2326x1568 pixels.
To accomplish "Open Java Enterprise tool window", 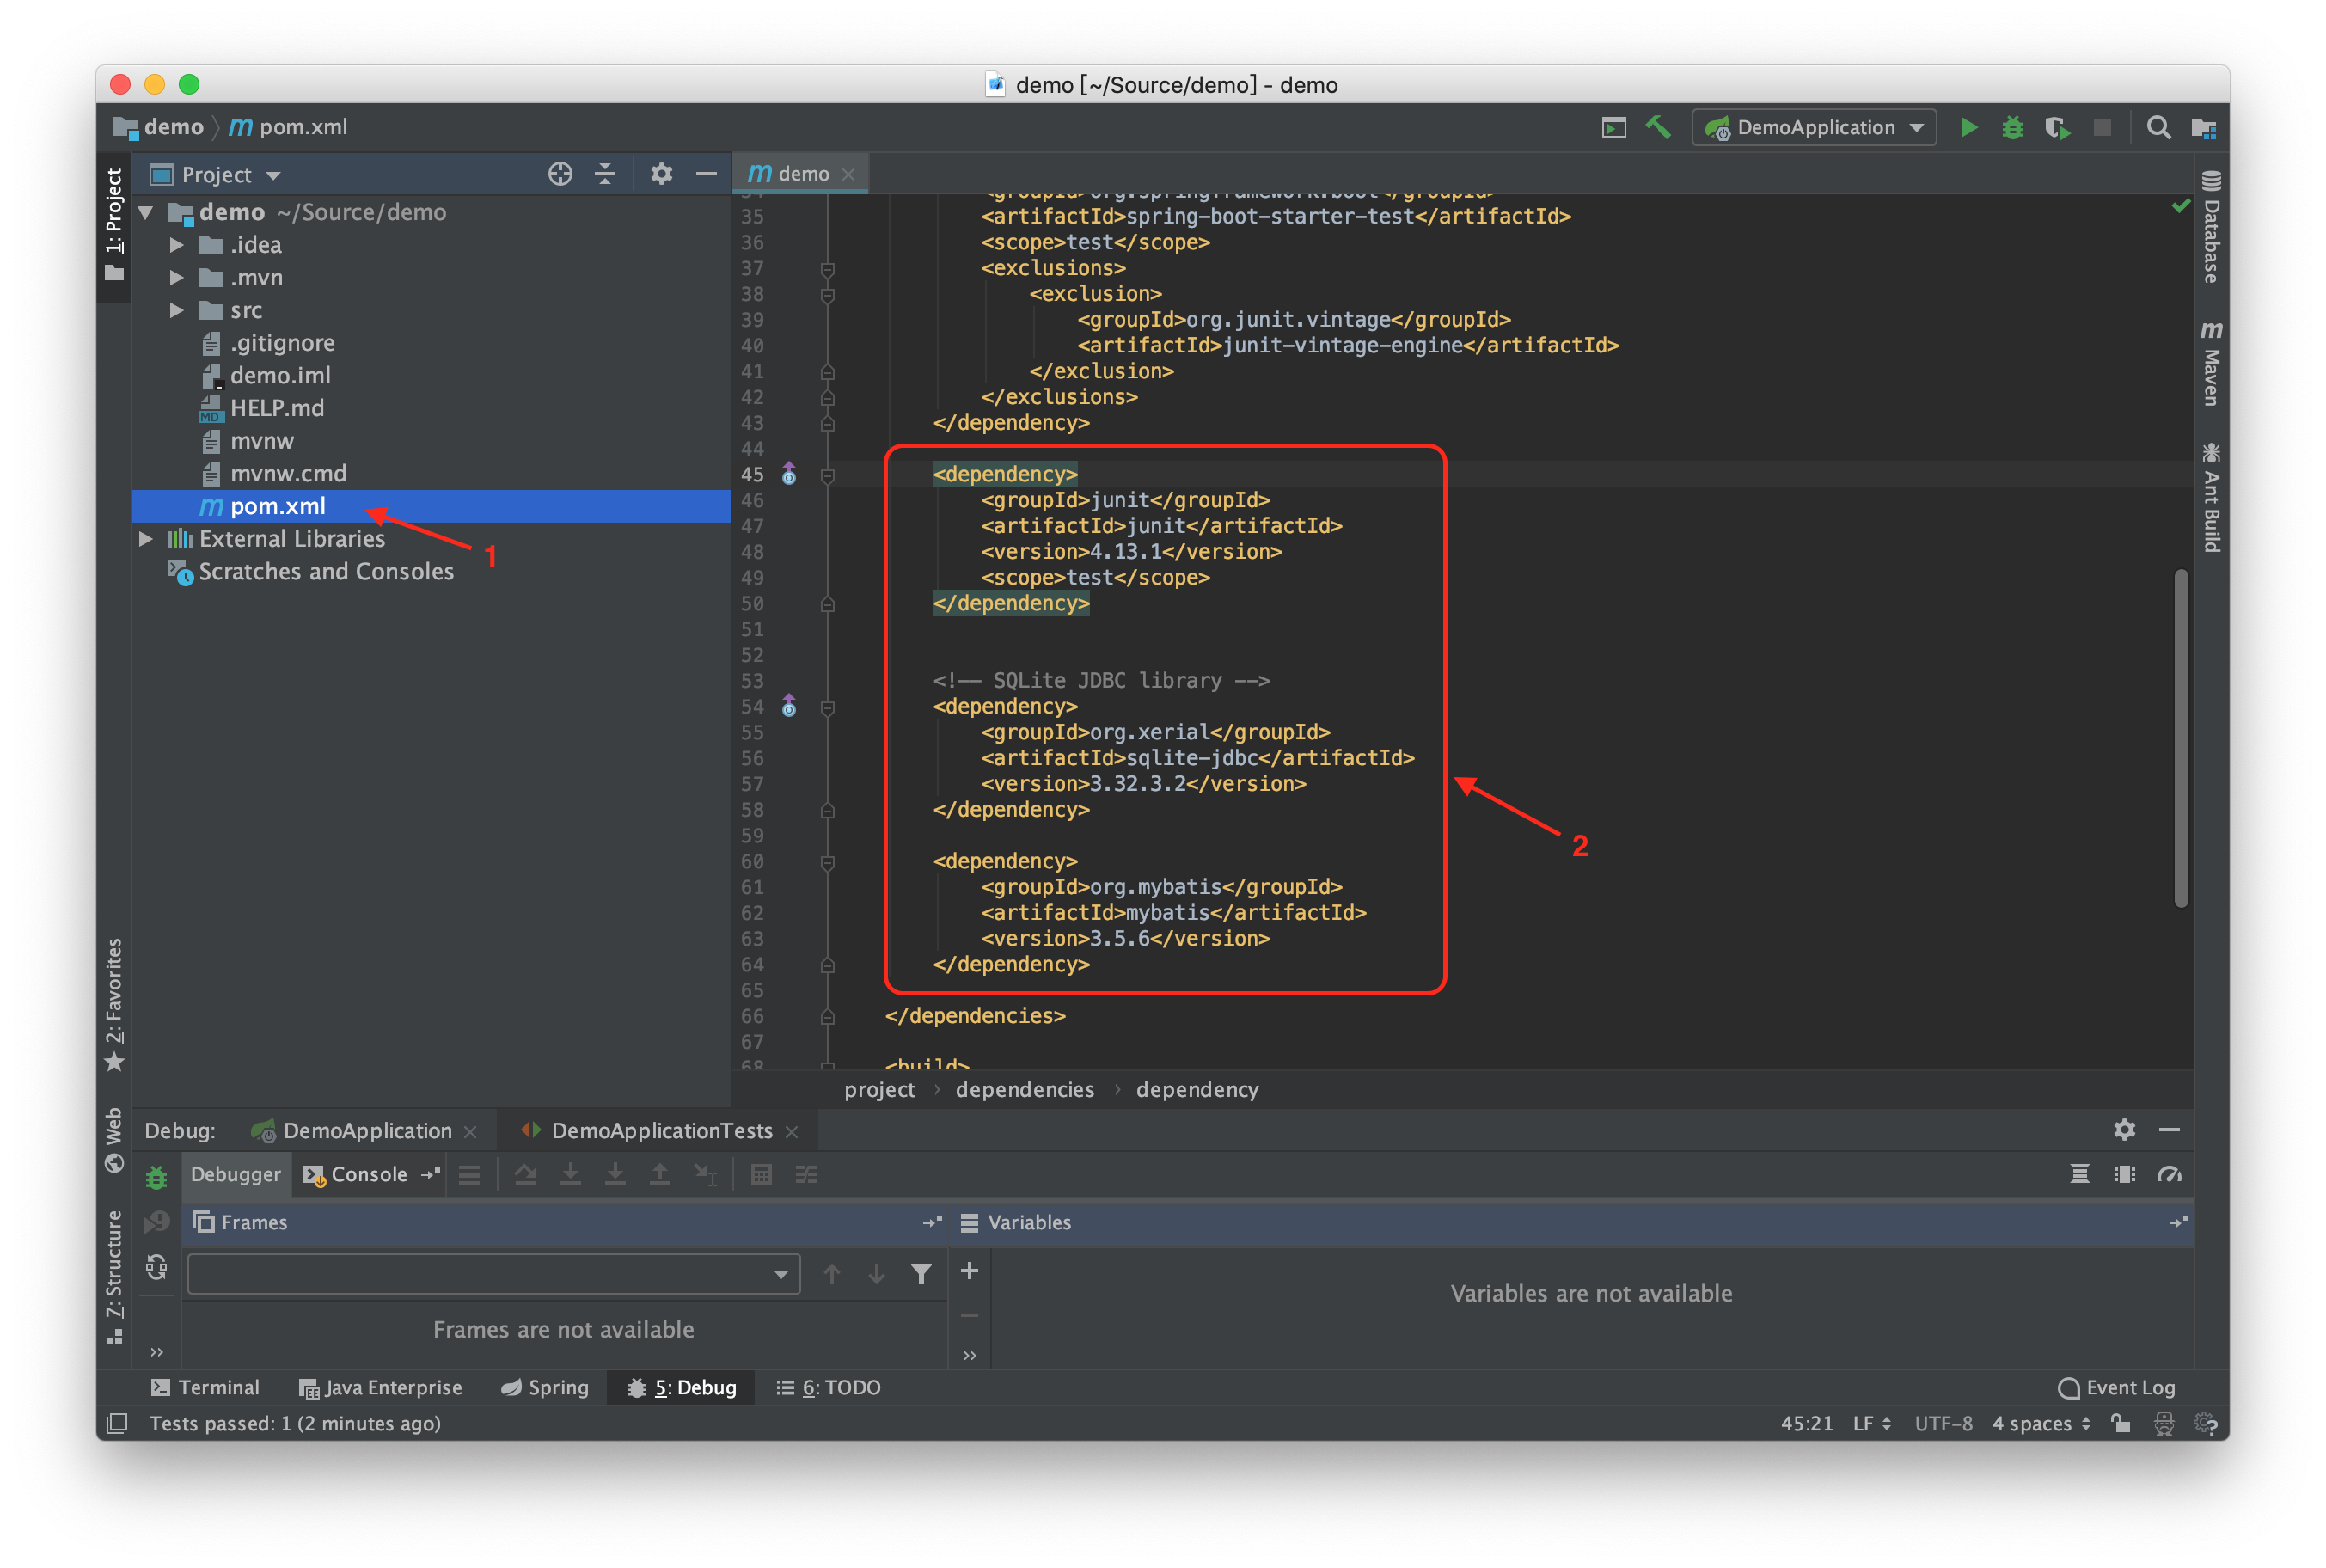I will pyautogui.click(x=380, y=1387).
